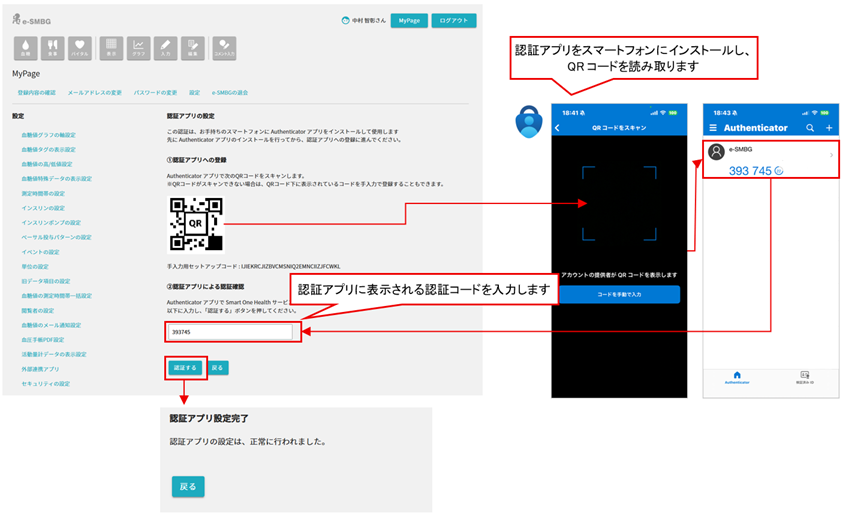The height and width of the screenshot is (519, 843).
Task: Tap the Authenticator home tab icon
Action: click(x=737, y=377)
